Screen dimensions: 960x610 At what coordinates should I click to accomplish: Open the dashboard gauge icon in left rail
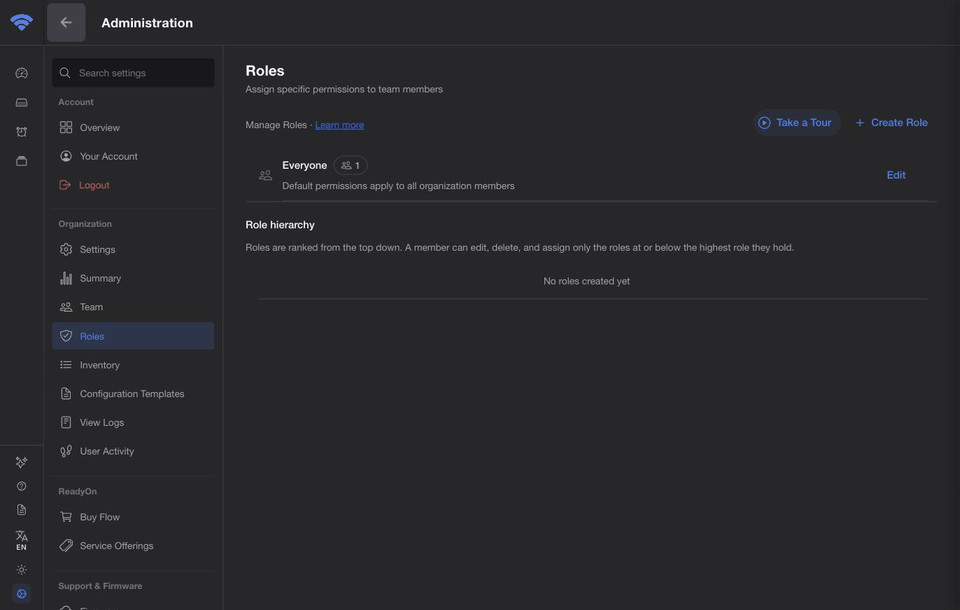[21, 73]
